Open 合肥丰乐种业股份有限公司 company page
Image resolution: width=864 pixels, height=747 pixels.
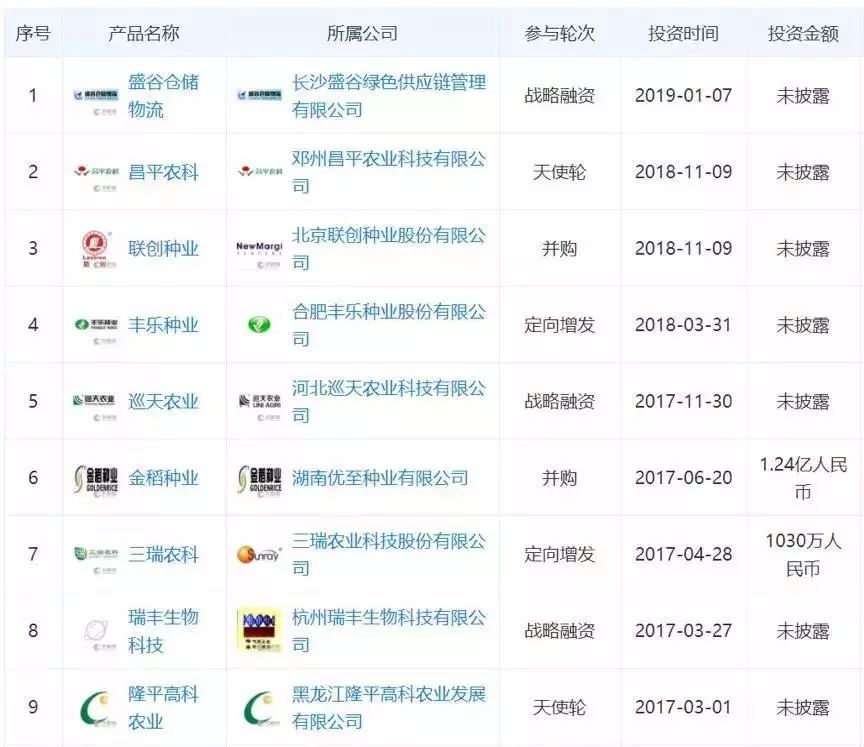click(388, 325)
